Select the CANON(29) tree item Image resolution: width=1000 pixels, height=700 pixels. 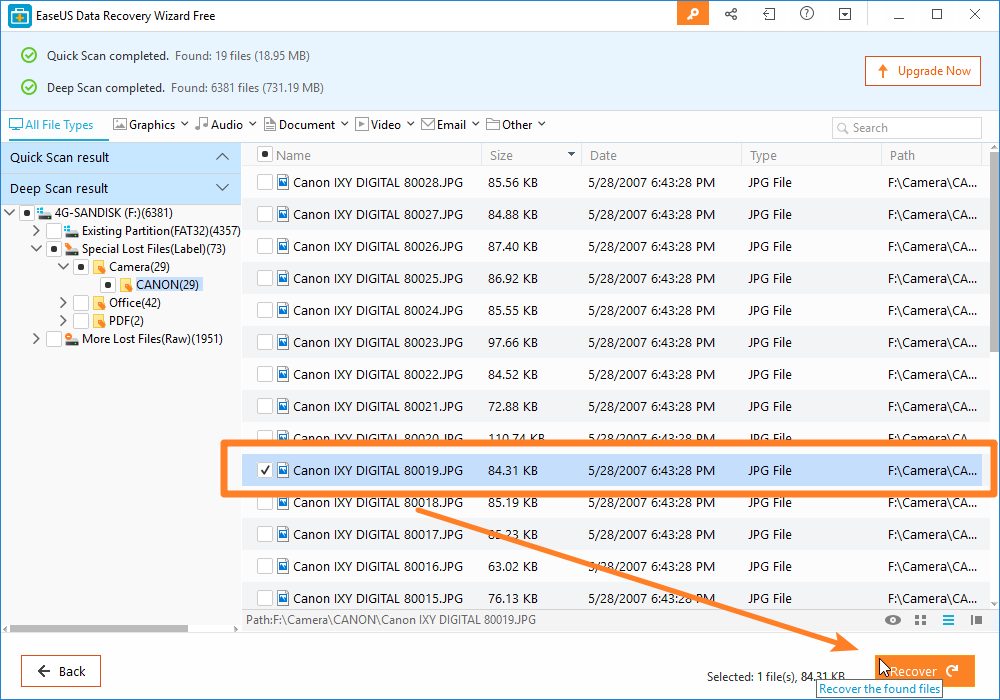(167, 284)
